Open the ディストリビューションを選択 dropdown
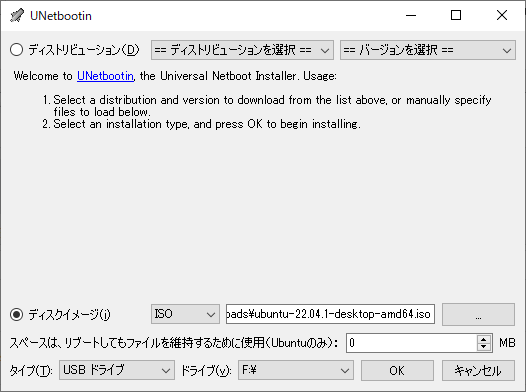This screenshot has width=526, height=392. [242, 50]
